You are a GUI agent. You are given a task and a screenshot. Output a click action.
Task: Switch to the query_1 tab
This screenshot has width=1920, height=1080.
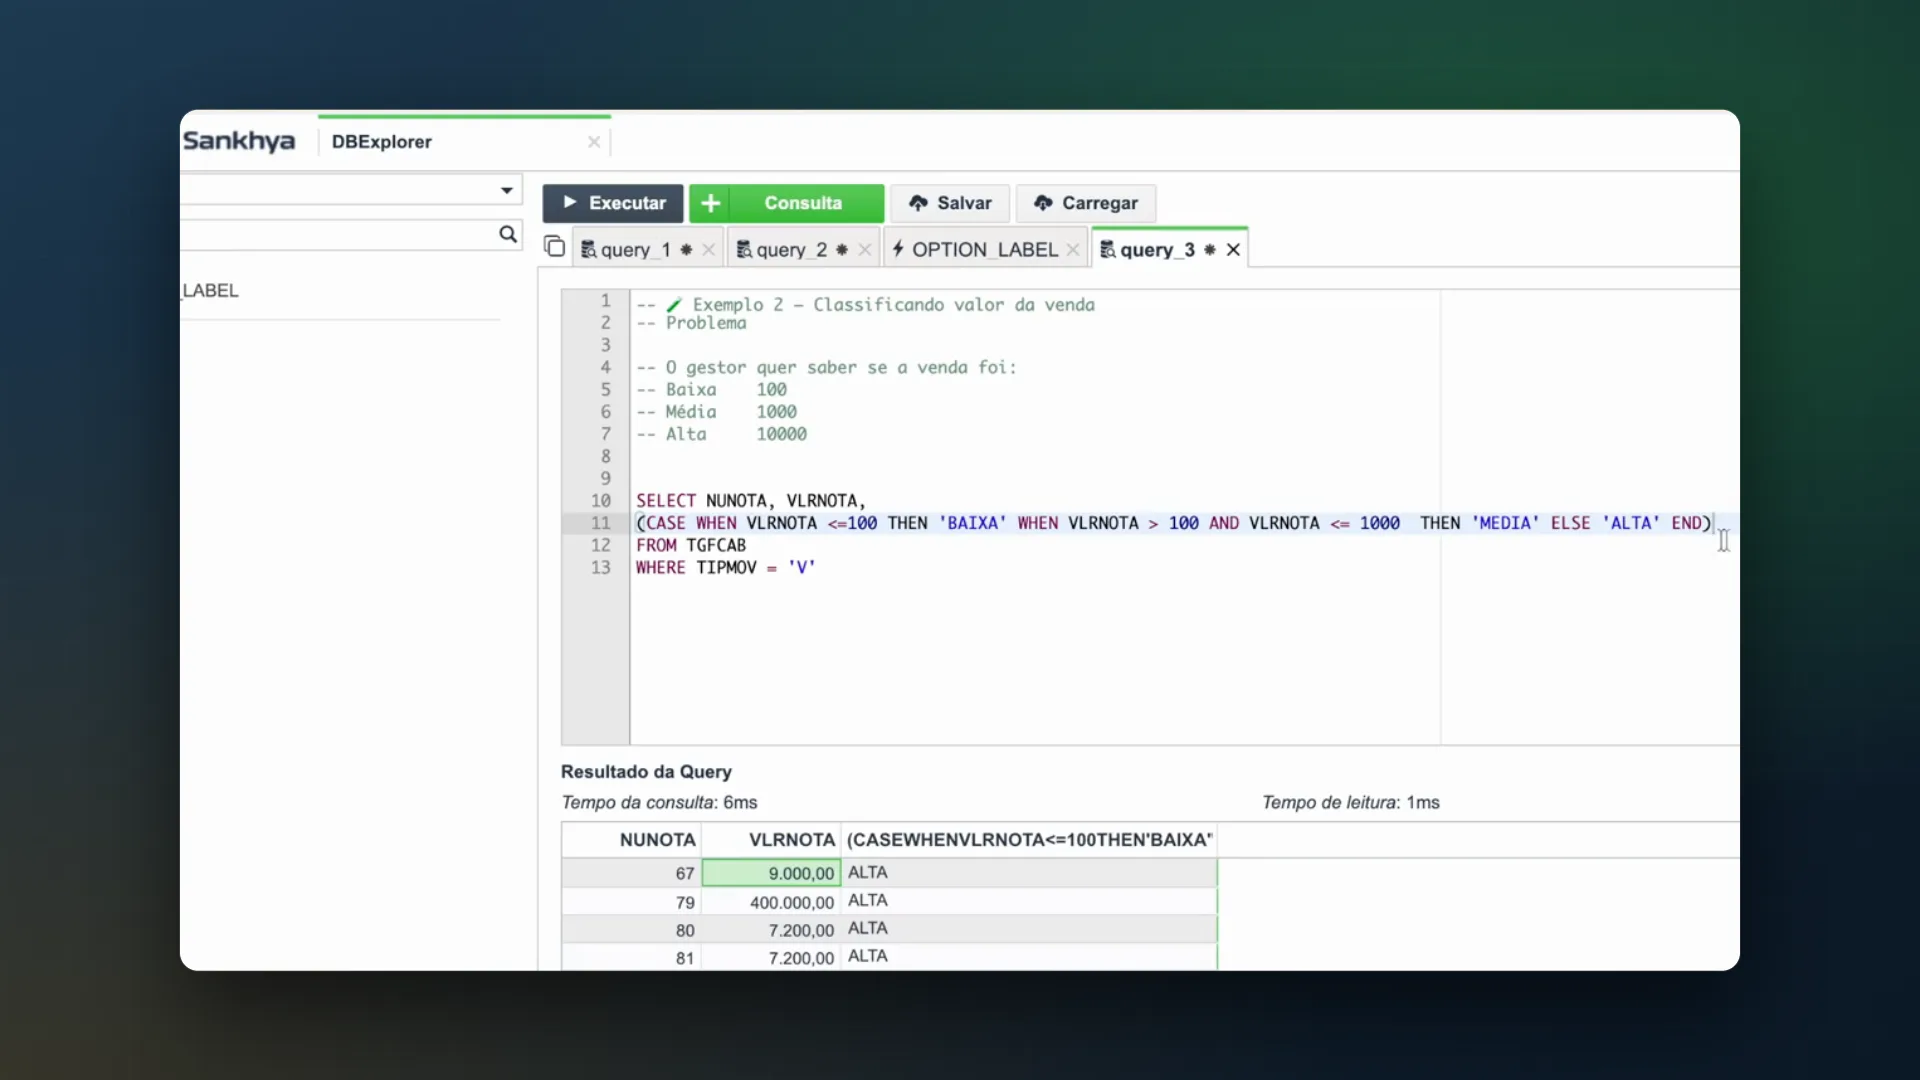pos(636,250)
